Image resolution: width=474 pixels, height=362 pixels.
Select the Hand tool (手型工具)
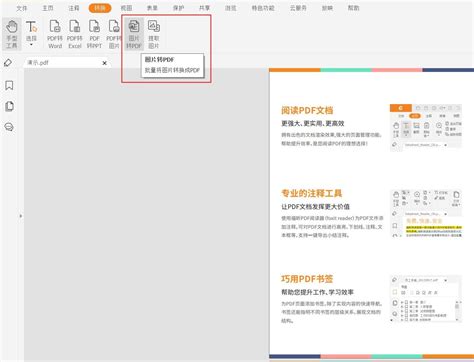12,34
